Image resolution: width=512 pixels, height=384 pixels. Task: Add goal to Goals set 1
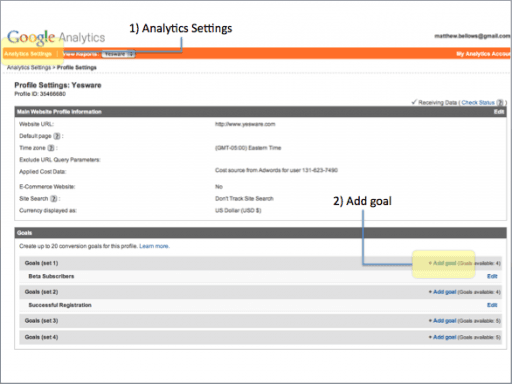click(x=445, y=263)
